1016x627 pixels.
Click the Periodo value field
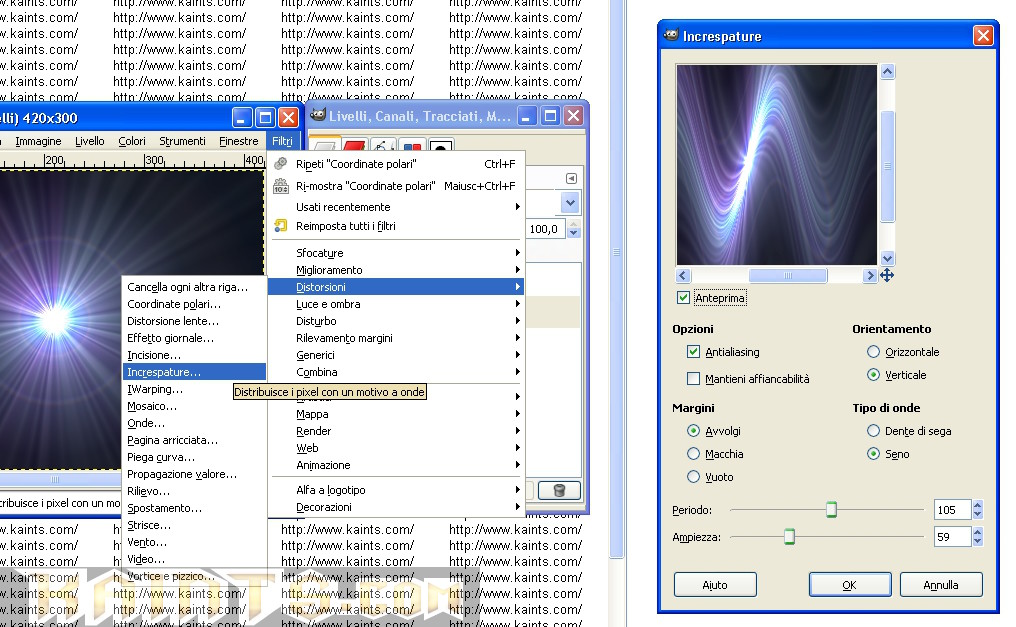(952, 510)
